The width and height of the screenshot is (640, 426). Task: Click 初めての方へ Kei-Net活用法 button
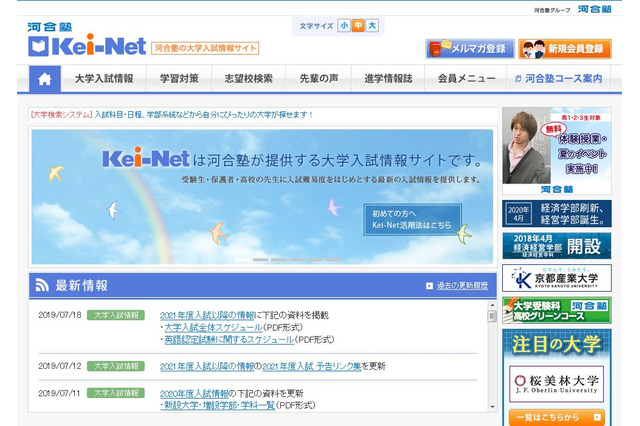coord(412,220)
